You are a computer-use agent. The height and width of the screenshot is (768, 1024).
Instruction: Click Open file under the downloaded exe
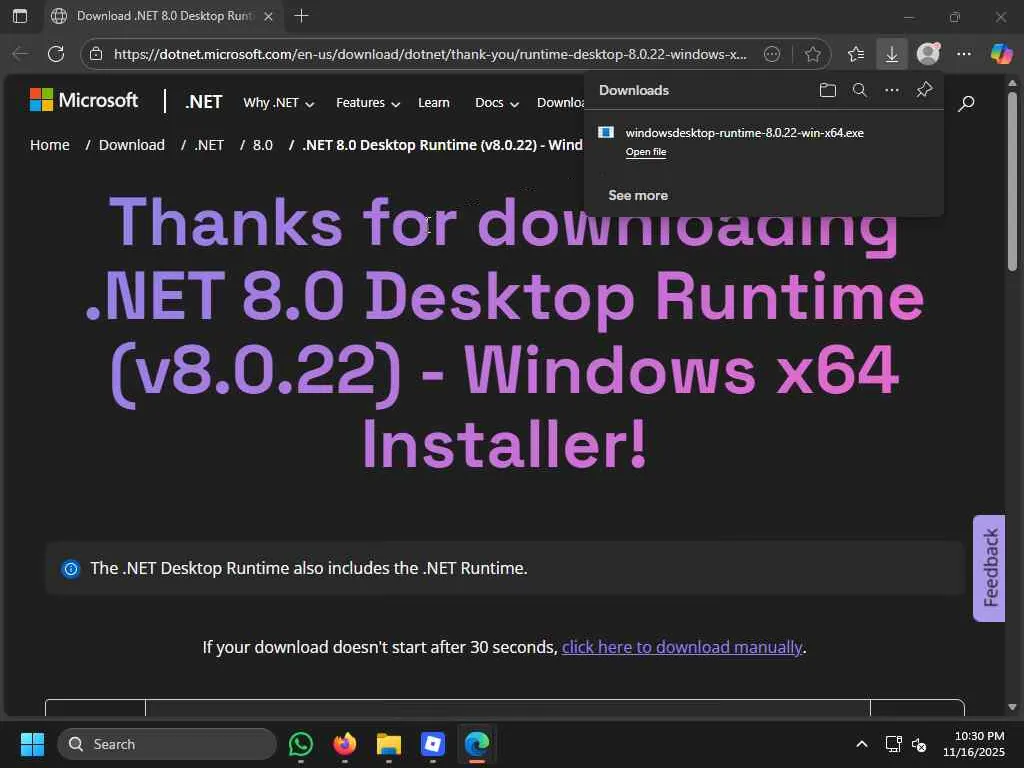646,152
